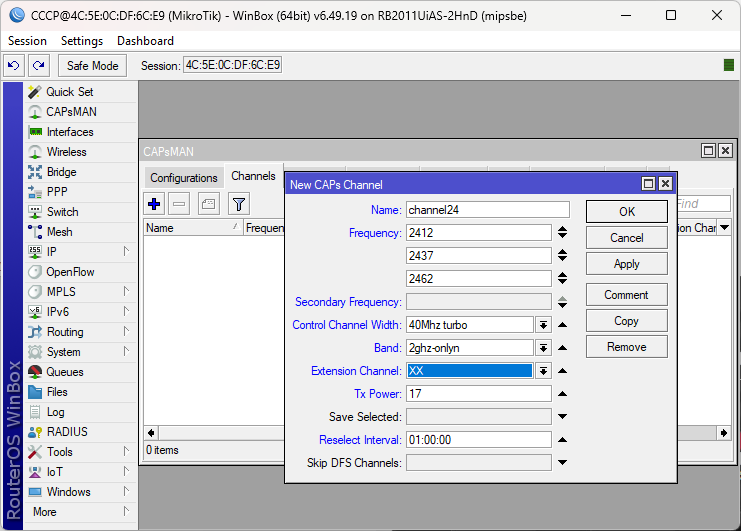Open the Dashboard menu

tap(145, 41)
